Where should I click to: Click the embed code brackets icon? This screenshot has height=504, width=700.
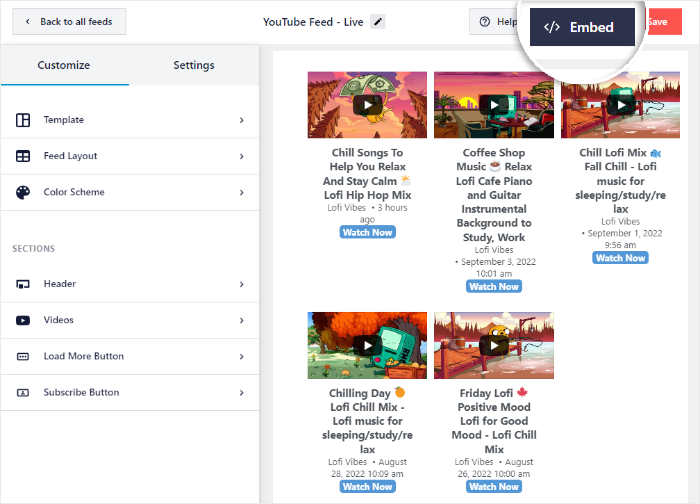[x=552, y=27]
